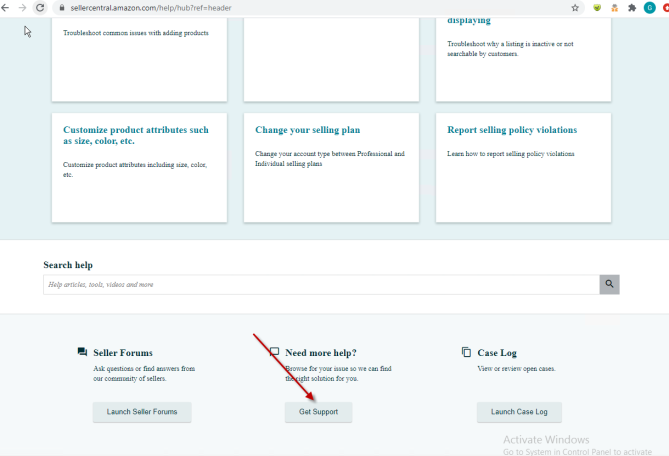
Task: Click the browser back arrow
Action: point(5,8)
